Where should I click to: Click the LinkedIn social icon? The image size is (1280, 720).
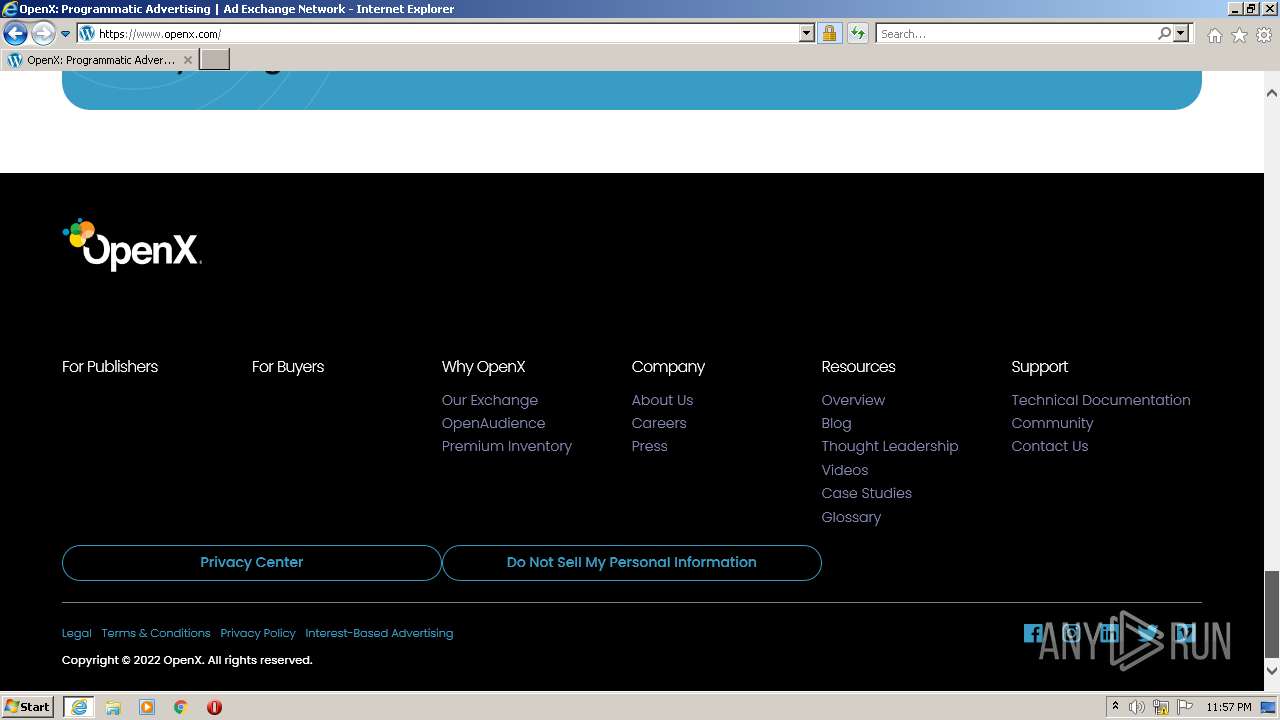tap(1109, 633)
